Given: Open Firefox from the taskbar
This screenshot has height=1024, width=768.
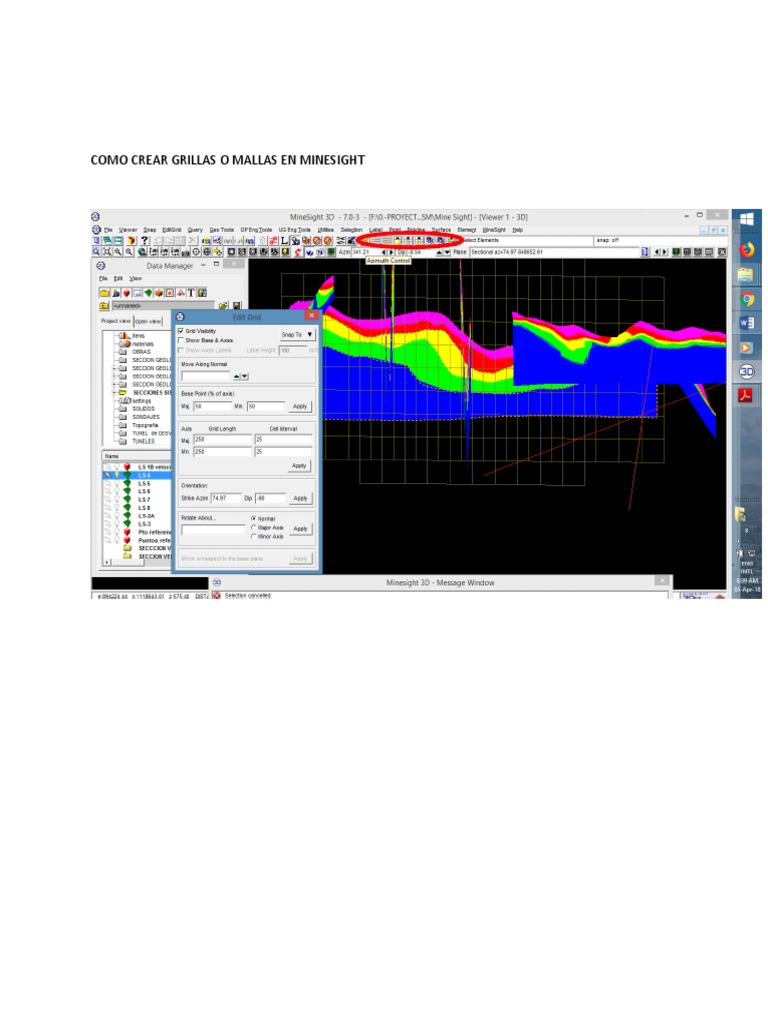Looking at the screenshot, I should tap(747, 249).
